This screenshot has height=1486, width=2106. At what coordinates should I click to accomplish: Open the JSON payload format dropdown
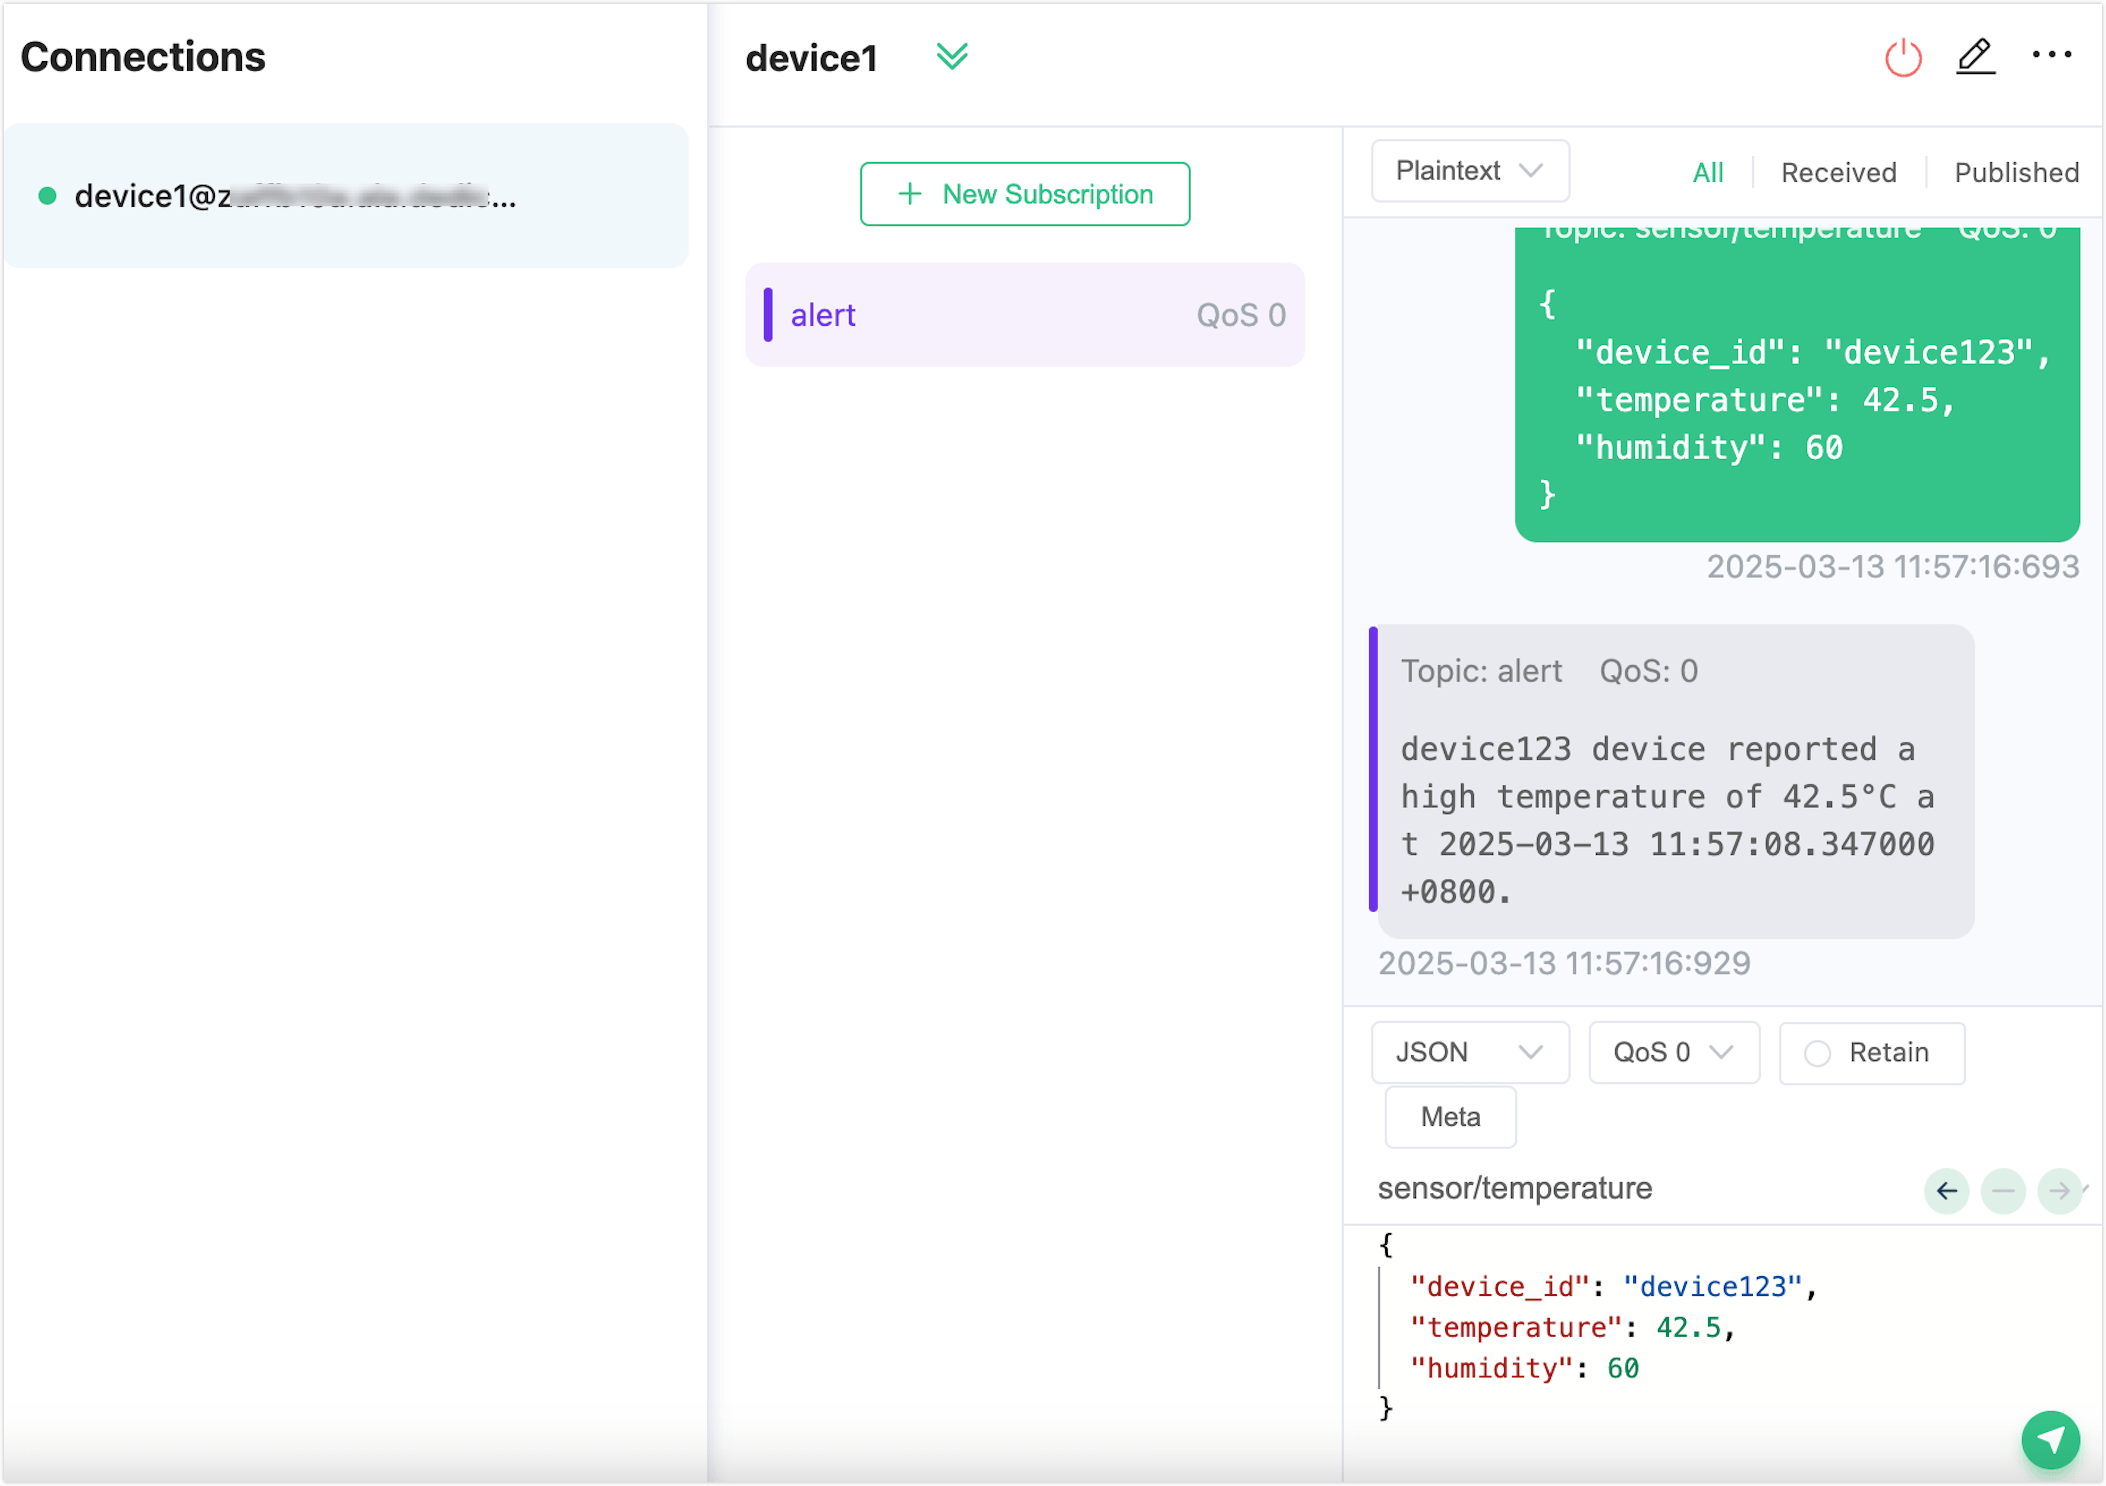click(1469, 1052)
